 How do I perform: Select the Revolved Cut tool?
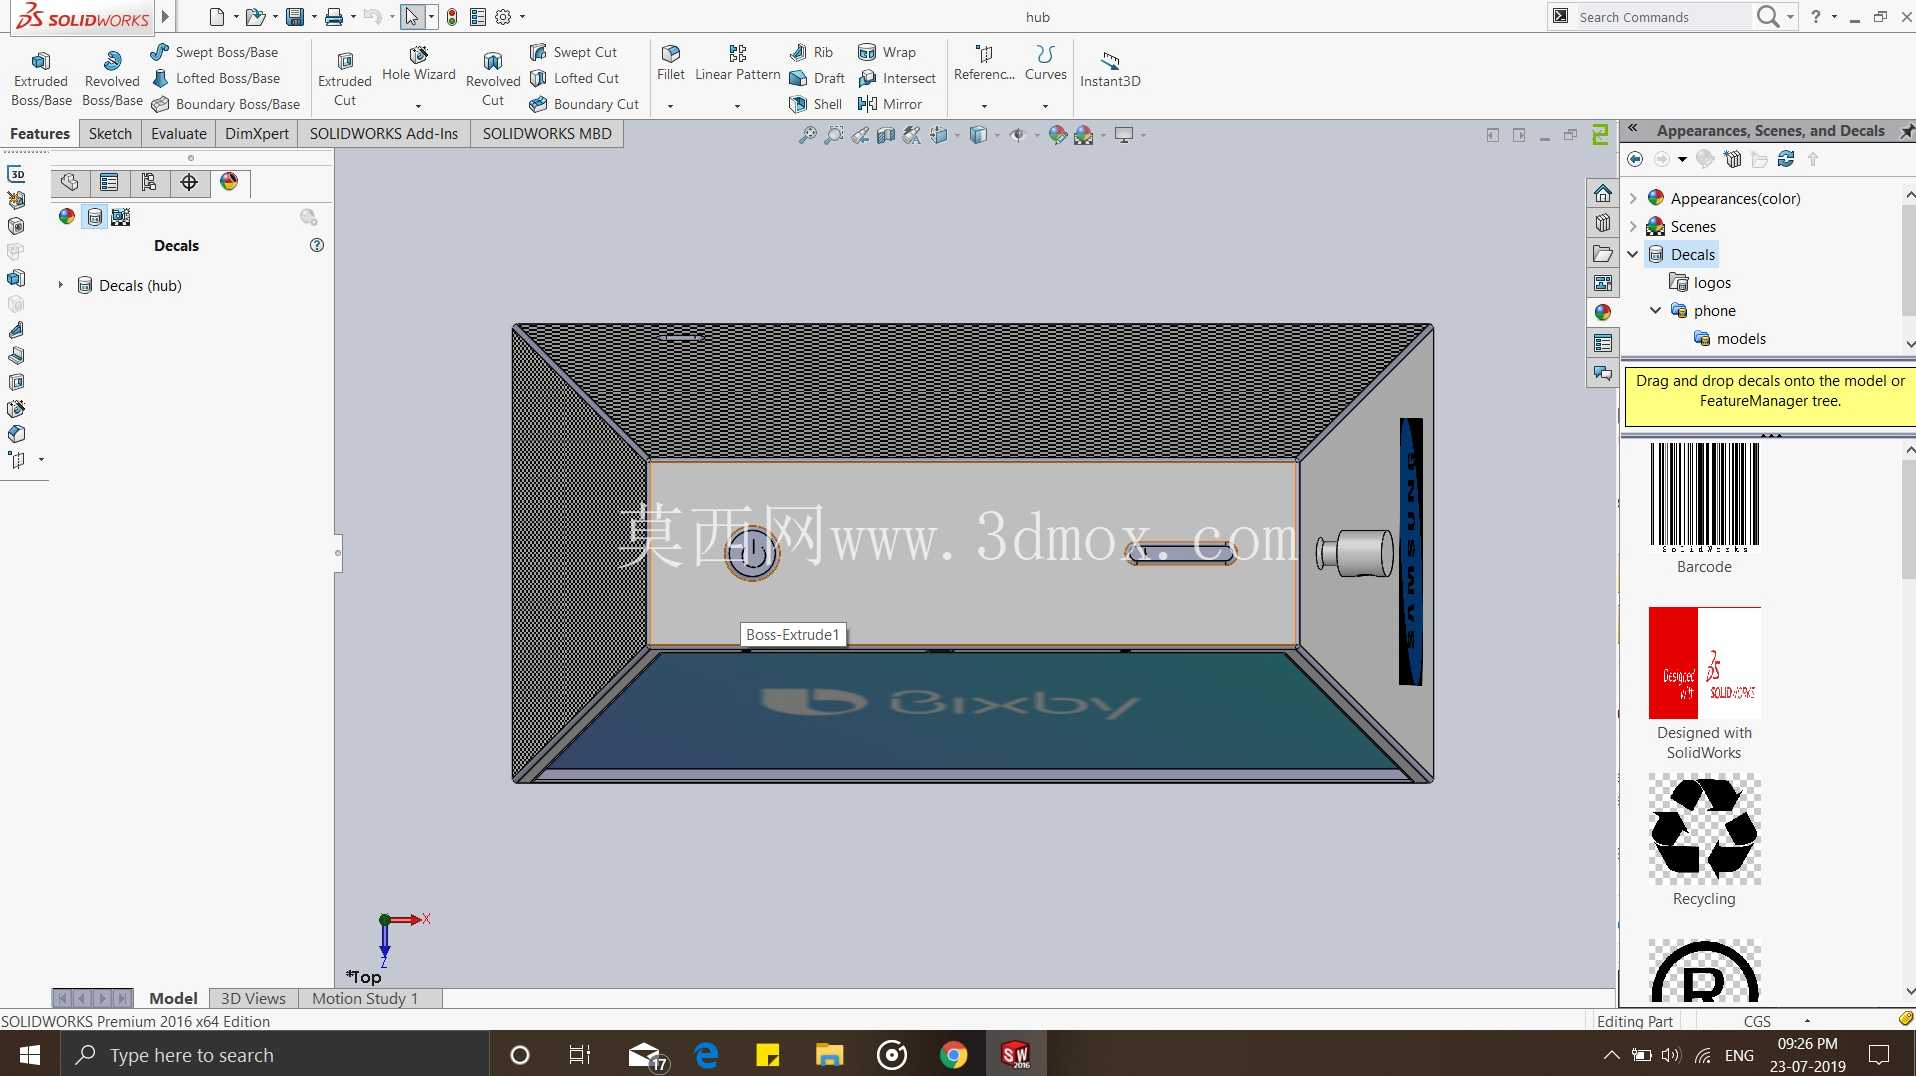[493, 79]
